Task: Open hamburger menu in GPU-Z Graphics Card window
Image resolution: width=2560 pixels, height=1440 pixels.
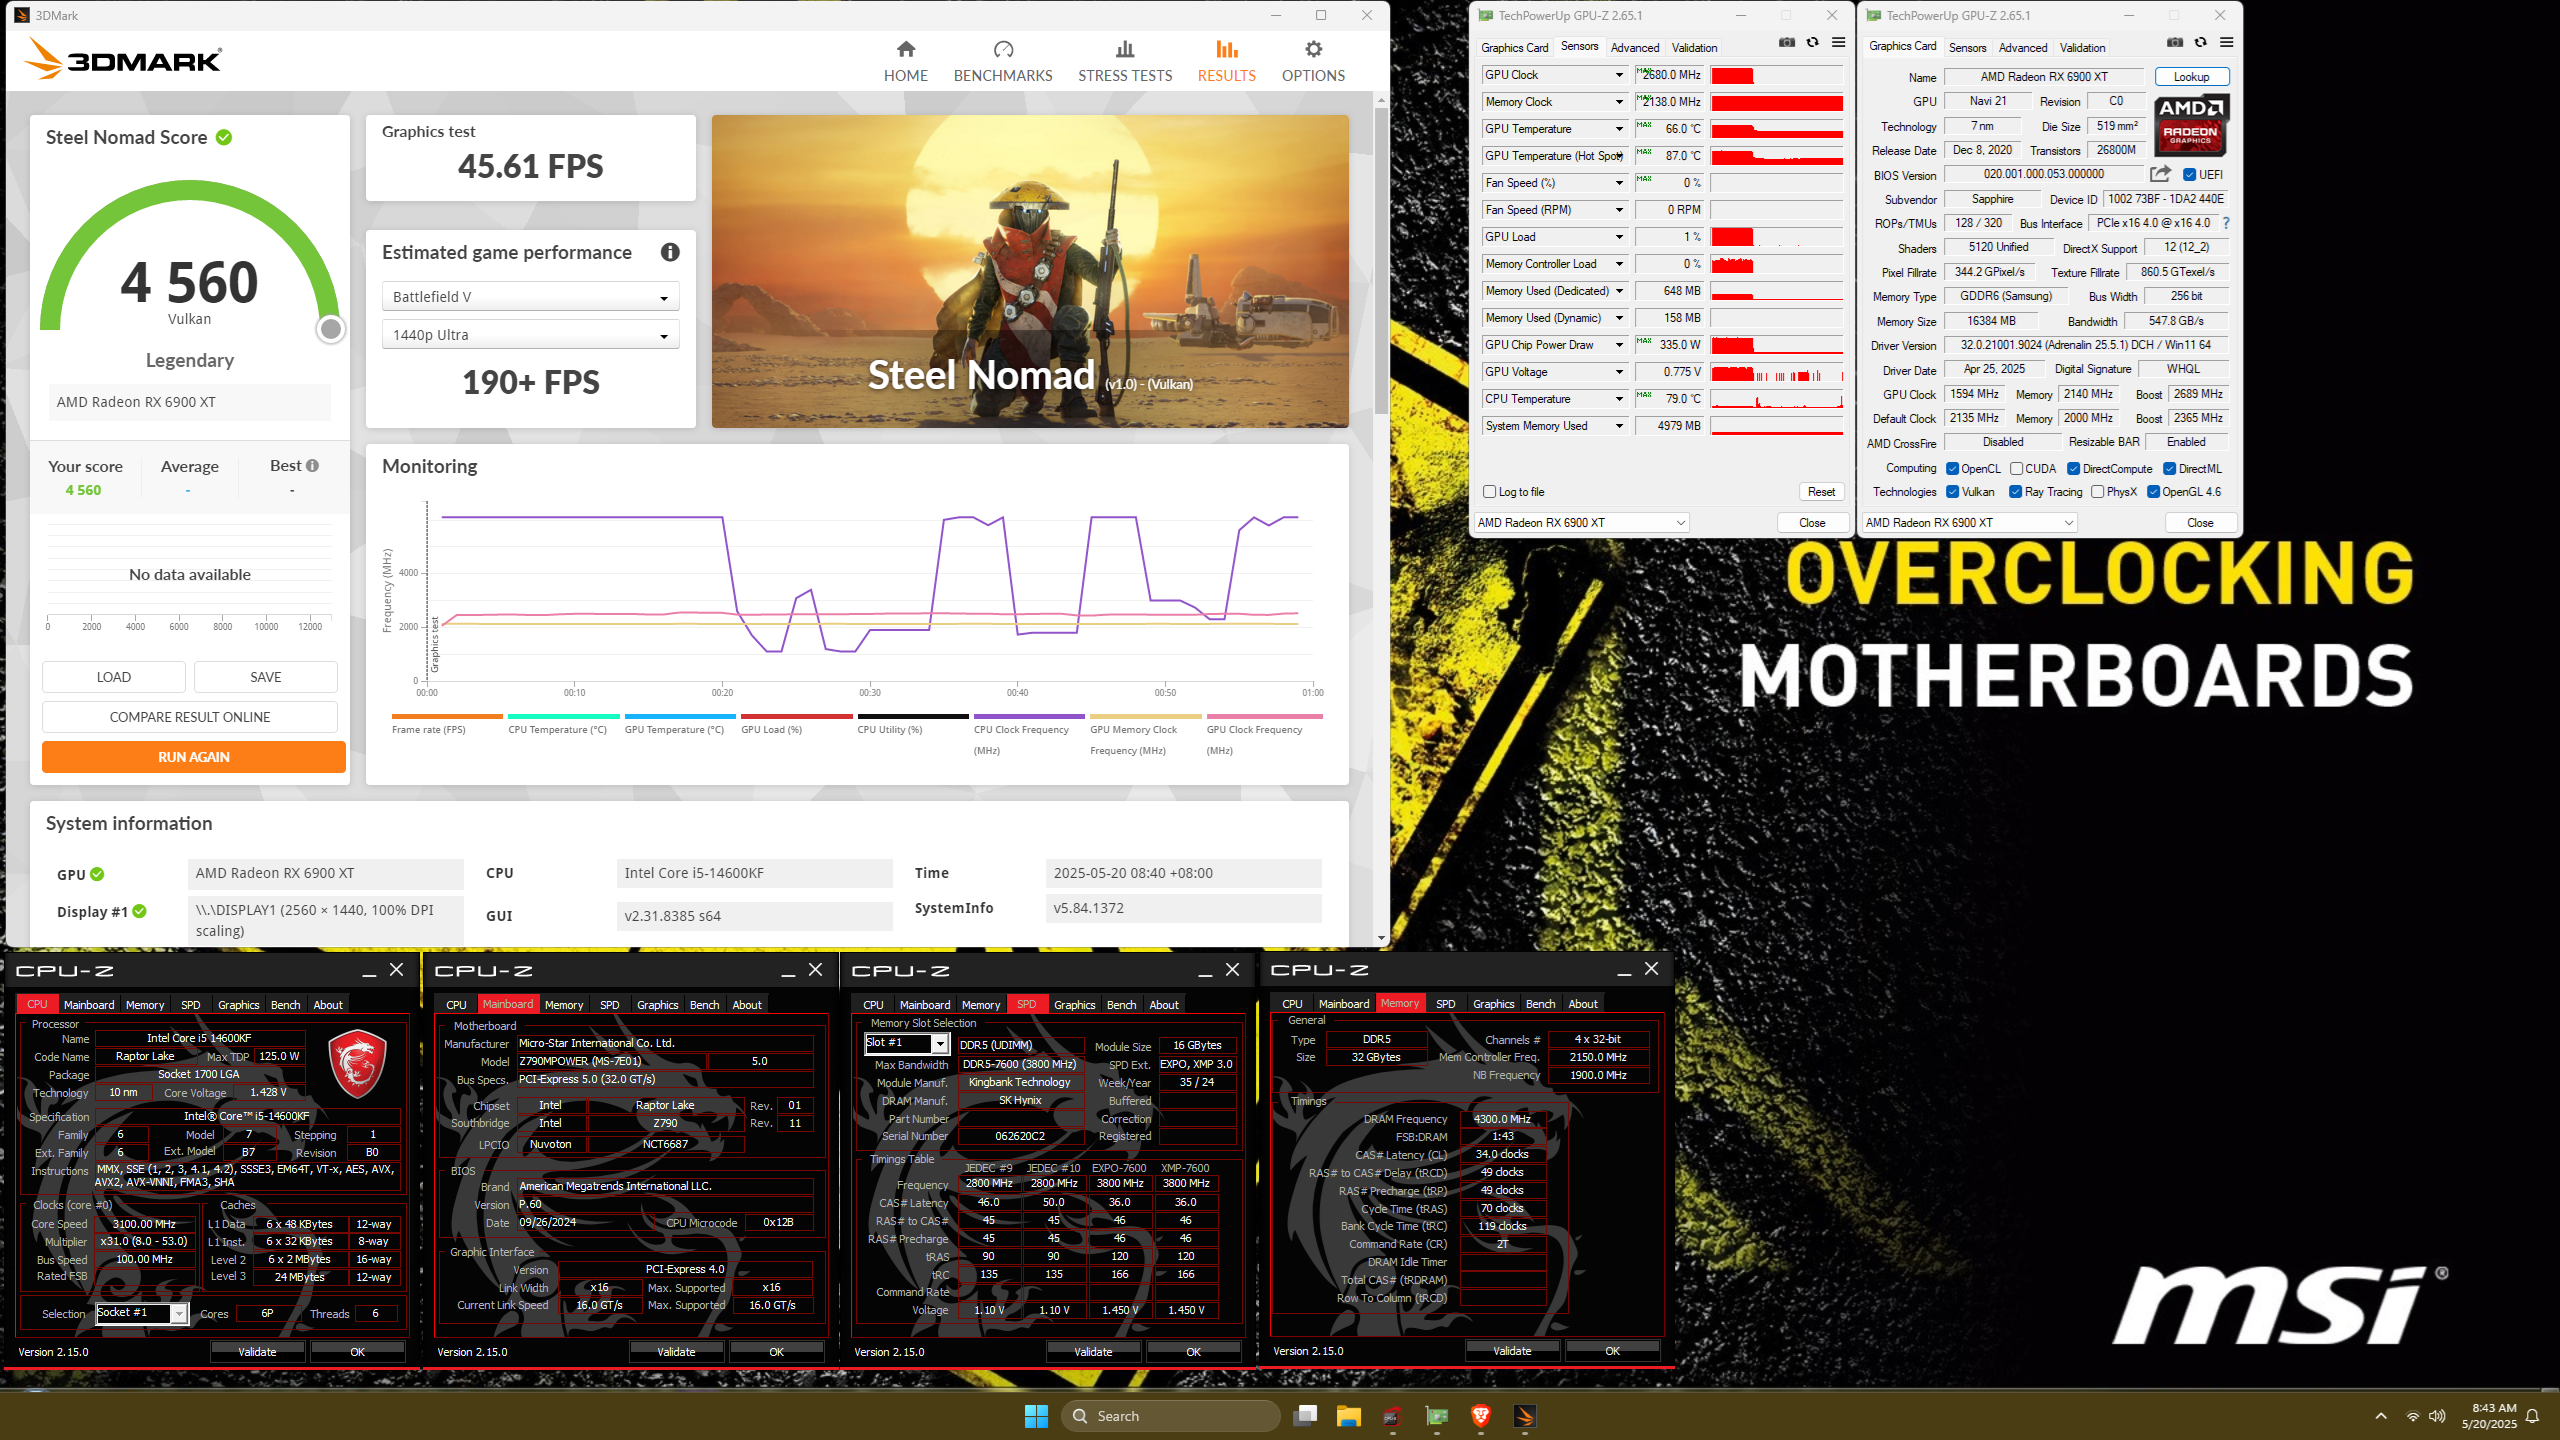Action: tap(2226, 42)
